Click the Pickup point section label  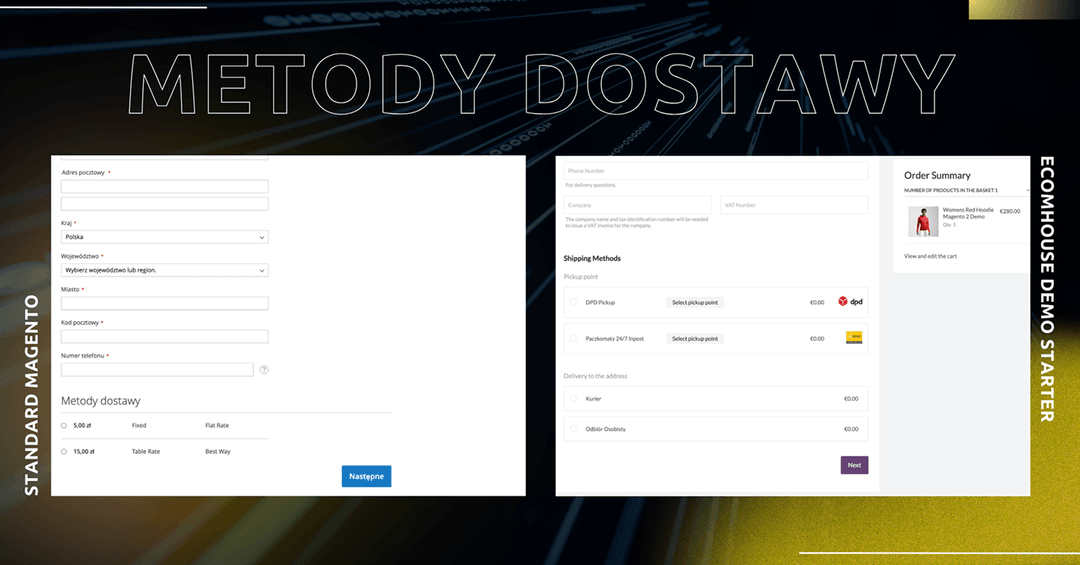click(581, 277)
